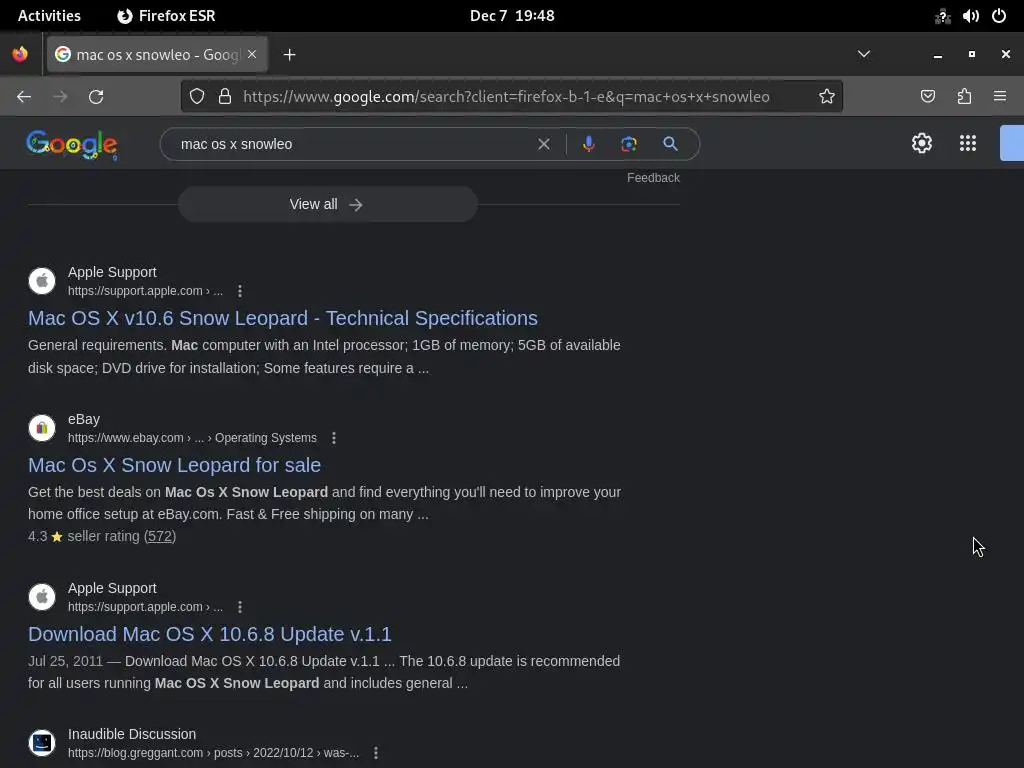The image size is (1024, 768).
Task: Open the Firefox hamburger menu
Action: 1000,97
